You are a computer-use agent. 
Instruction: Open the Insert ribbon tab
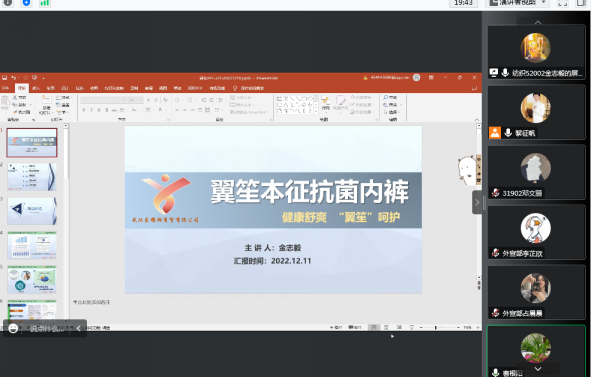point(36,88)
